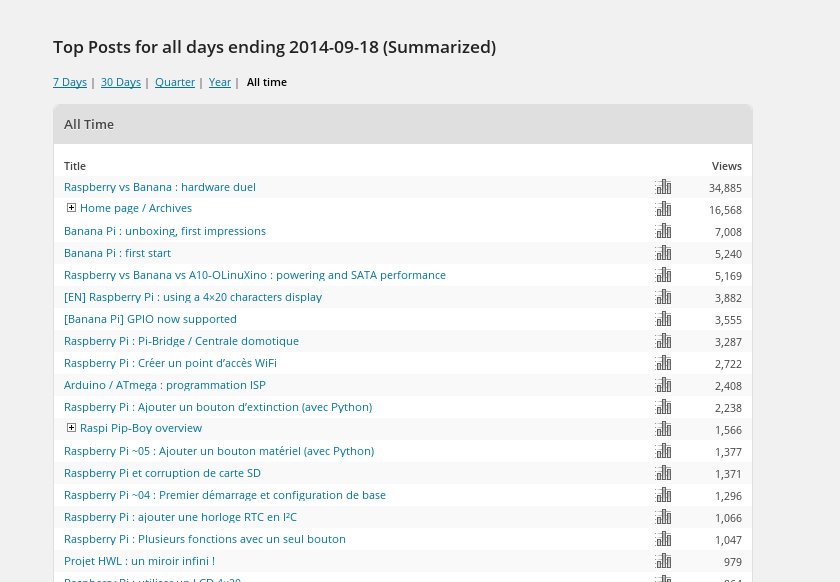Click the All Time panel header
840x582 pixels.
(x=402, y=125)
